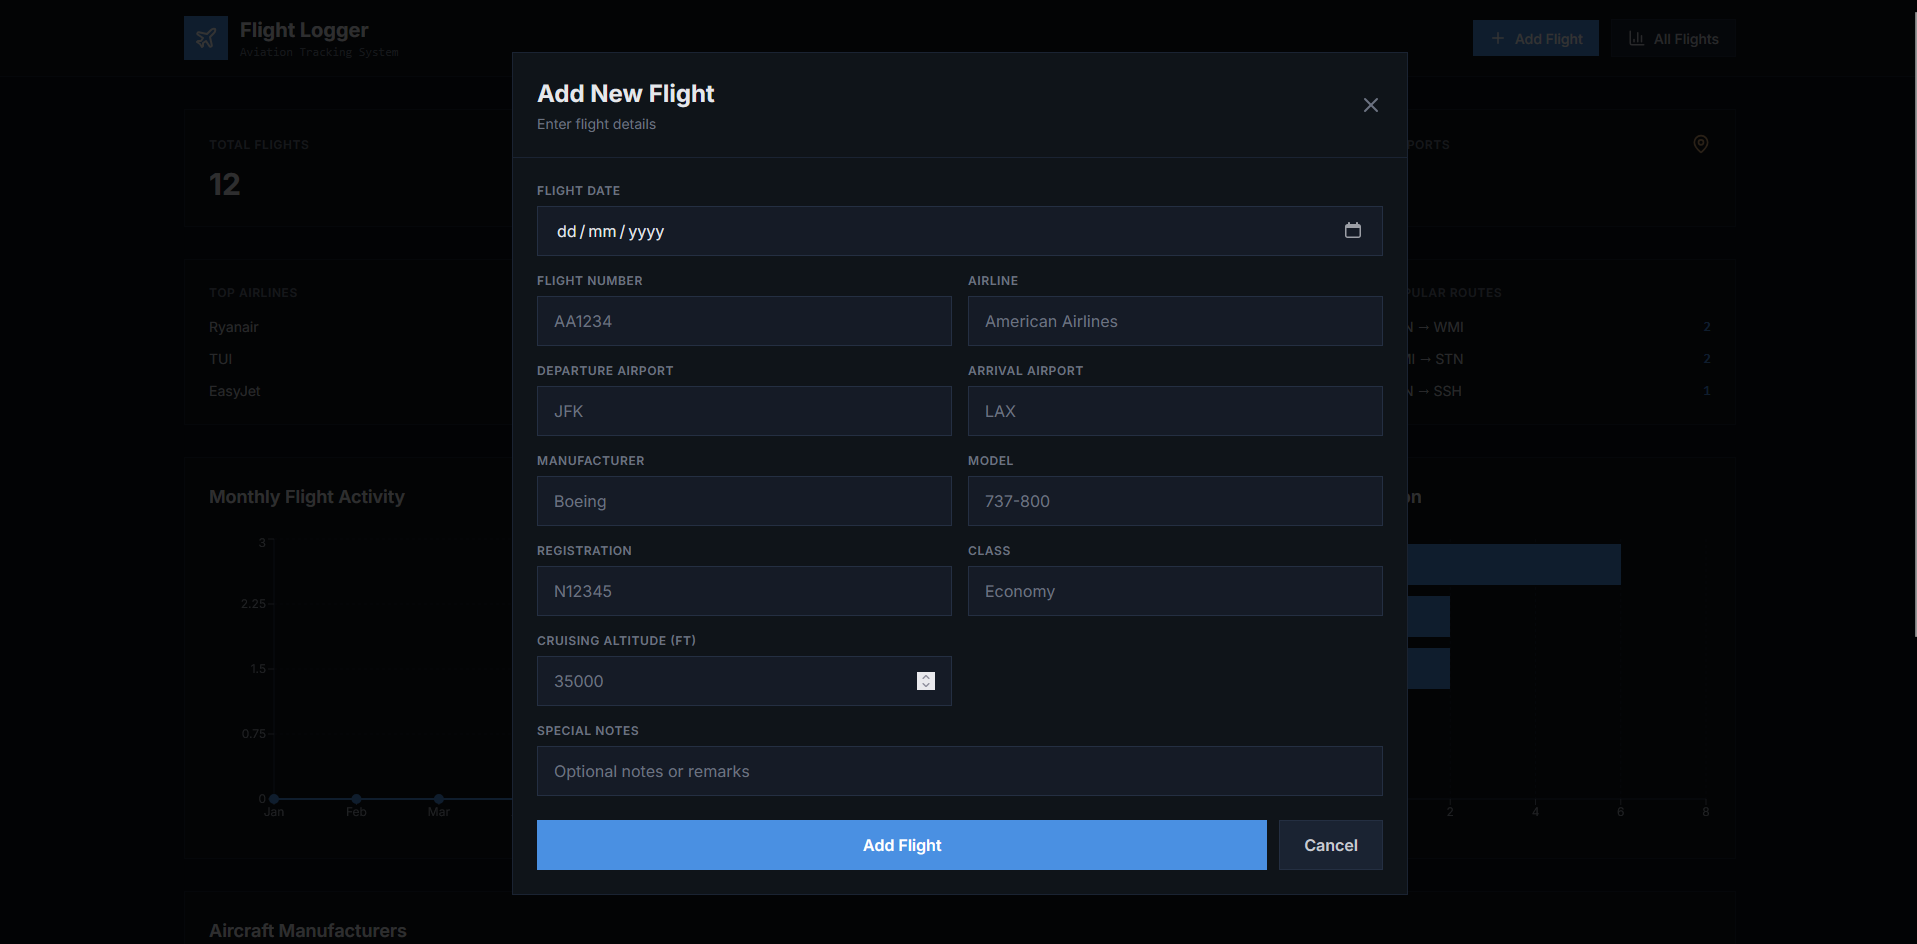
Task: Decrement cruising altitude with the down stepper arrow
Action: pos(925,686)
